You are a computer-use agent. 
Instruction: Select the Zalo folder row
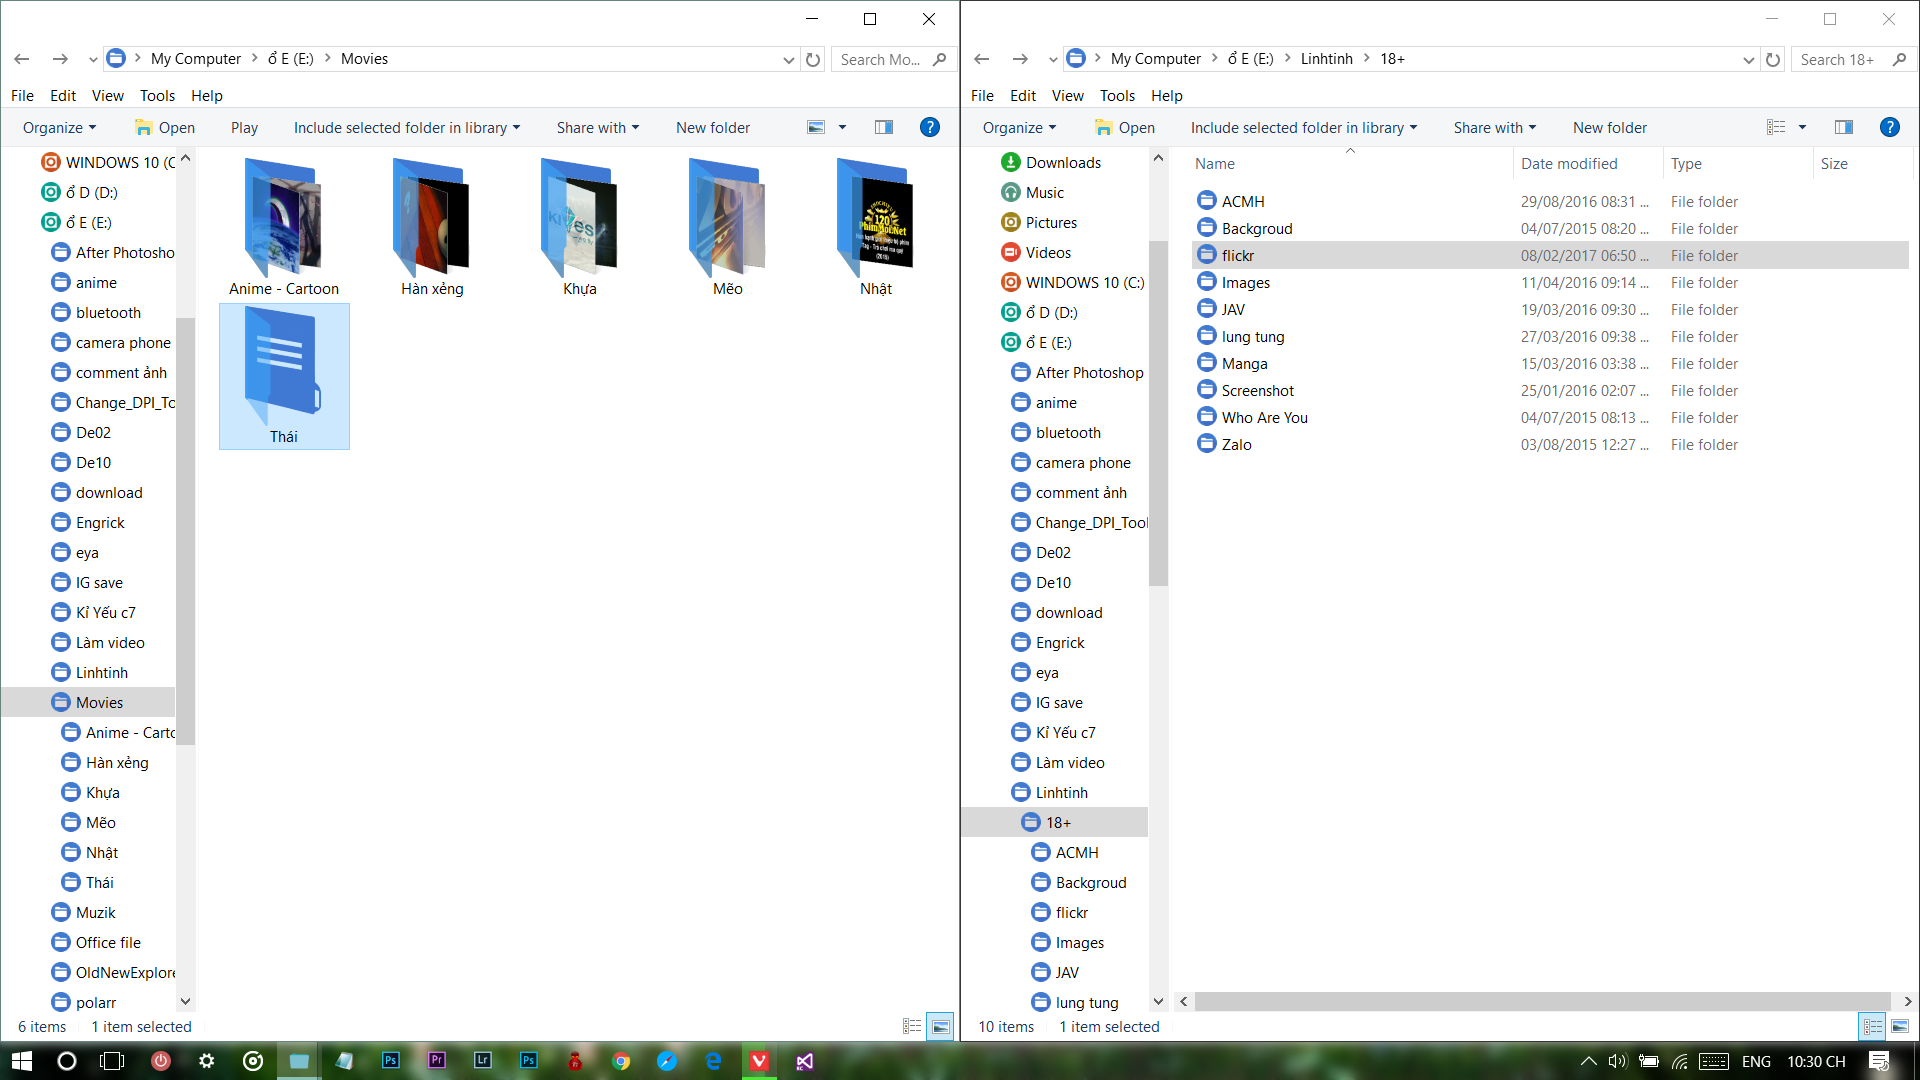coord(1550,444)
